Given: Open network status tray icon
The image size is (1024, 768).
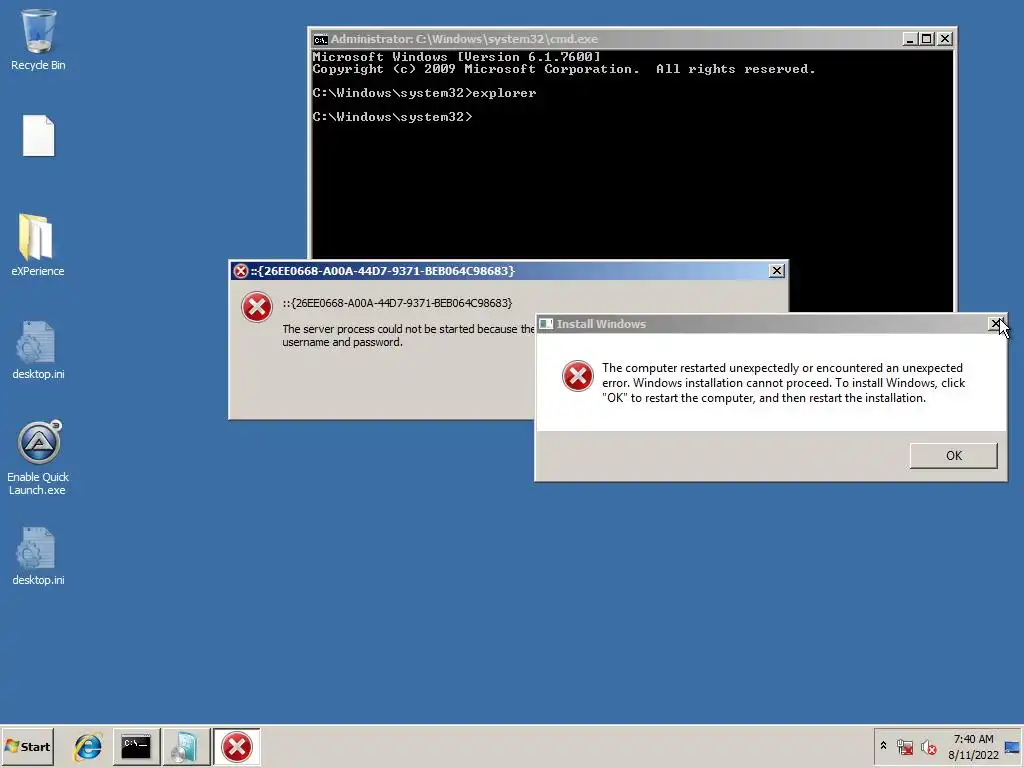Looking at the screenshot, I should point(904,746).
